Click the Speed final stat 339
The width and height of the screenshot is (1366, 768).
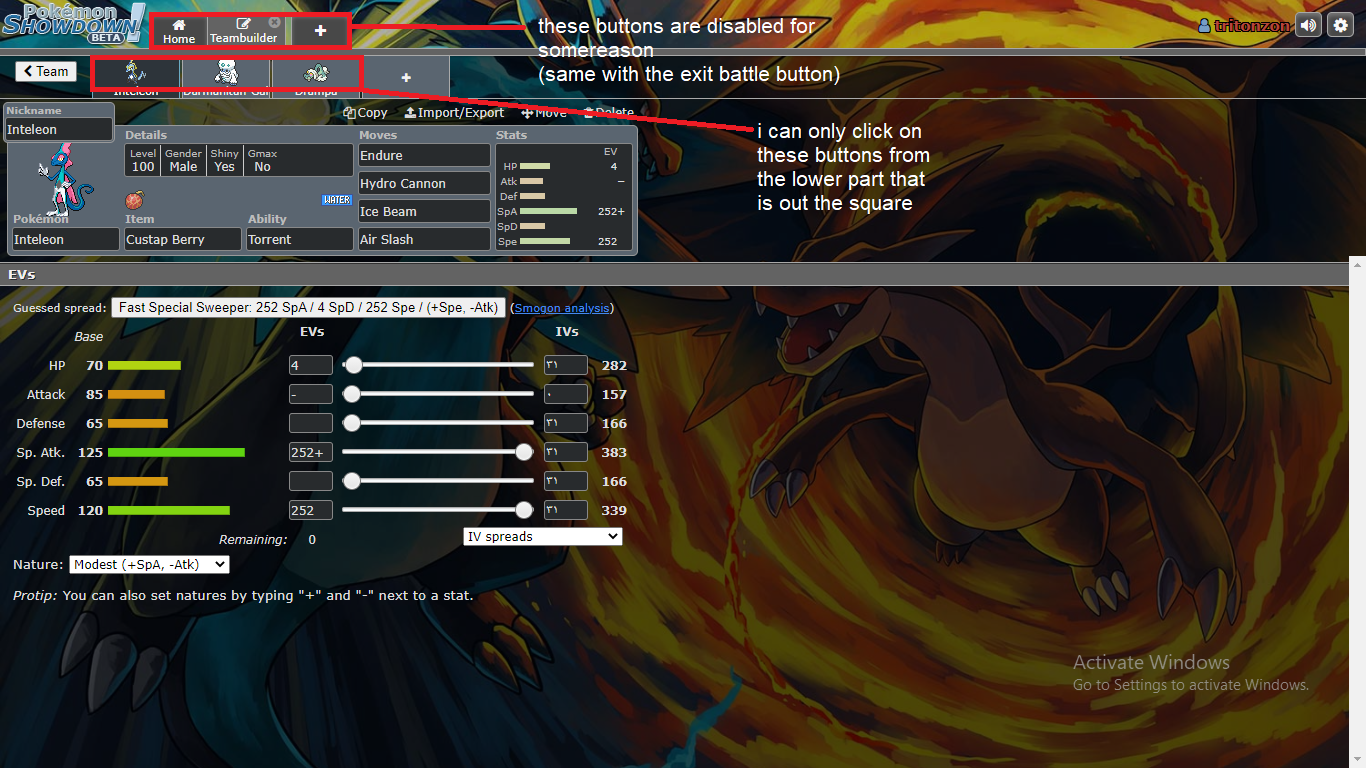coord(614,510)
